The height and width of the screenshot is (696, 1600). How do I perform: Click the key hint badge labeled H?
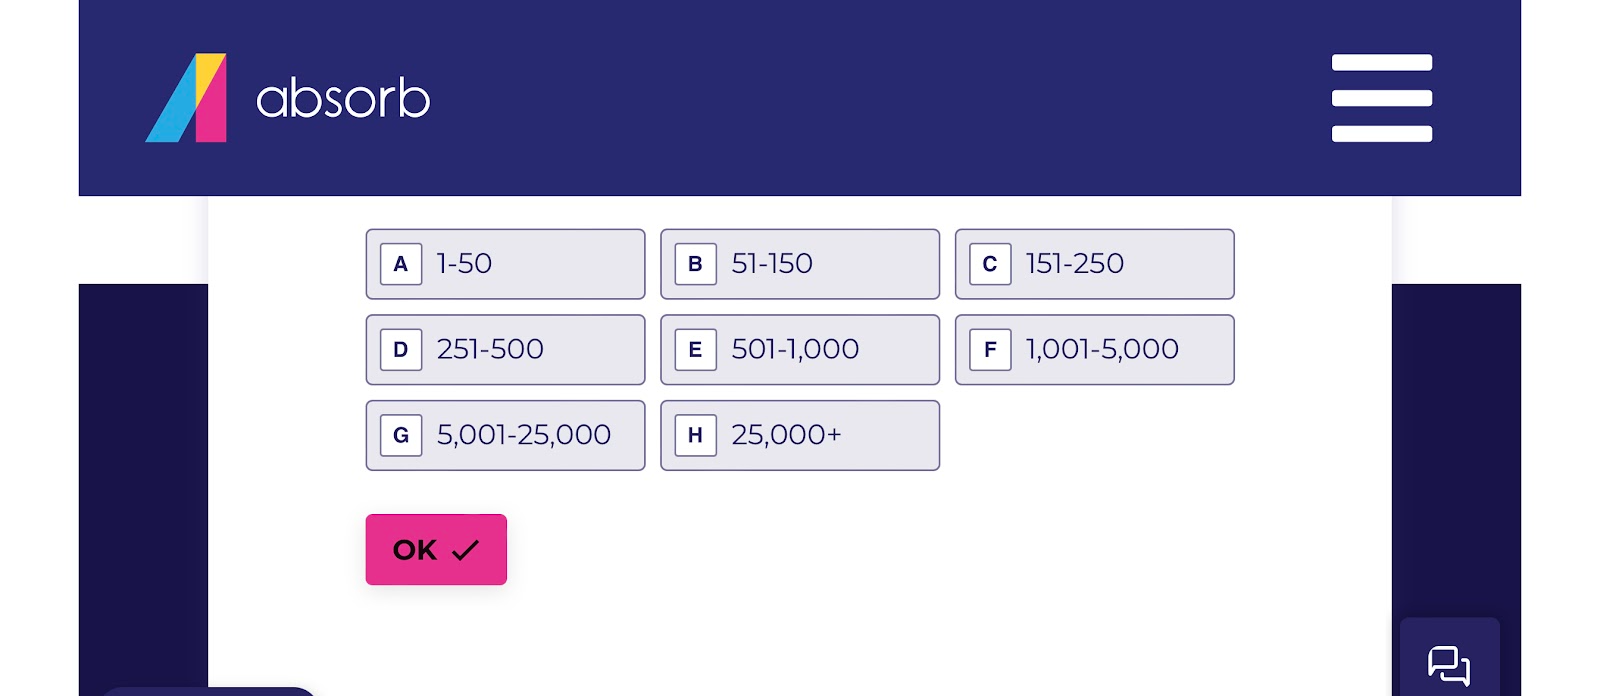point(695,435)
